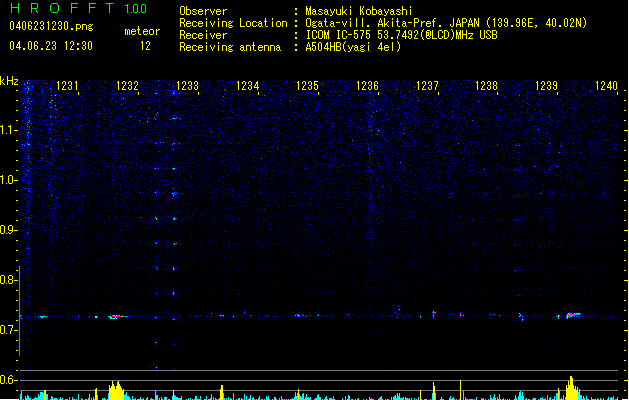
Task: Click time marker 1235
Action: (307, 86)
